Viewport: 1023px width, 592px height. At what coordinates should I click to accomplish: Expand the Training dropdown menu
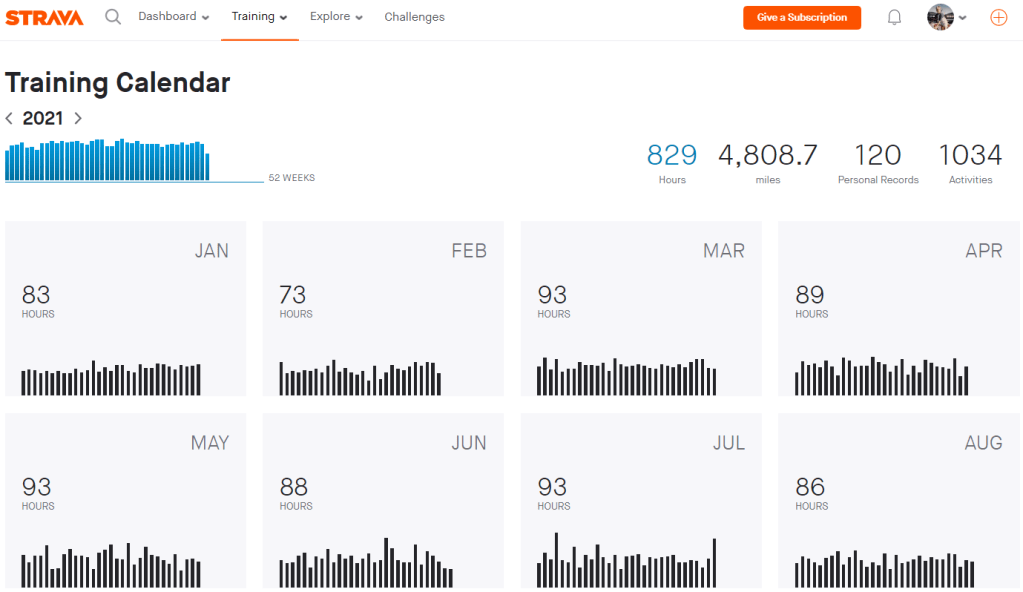[x=259, y=17]
